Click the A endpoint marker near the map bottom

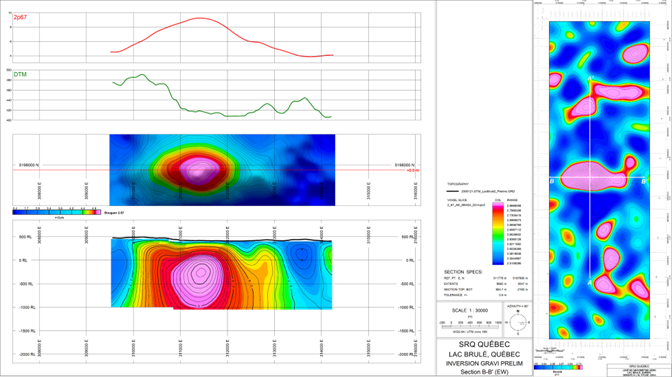[590, 283]
